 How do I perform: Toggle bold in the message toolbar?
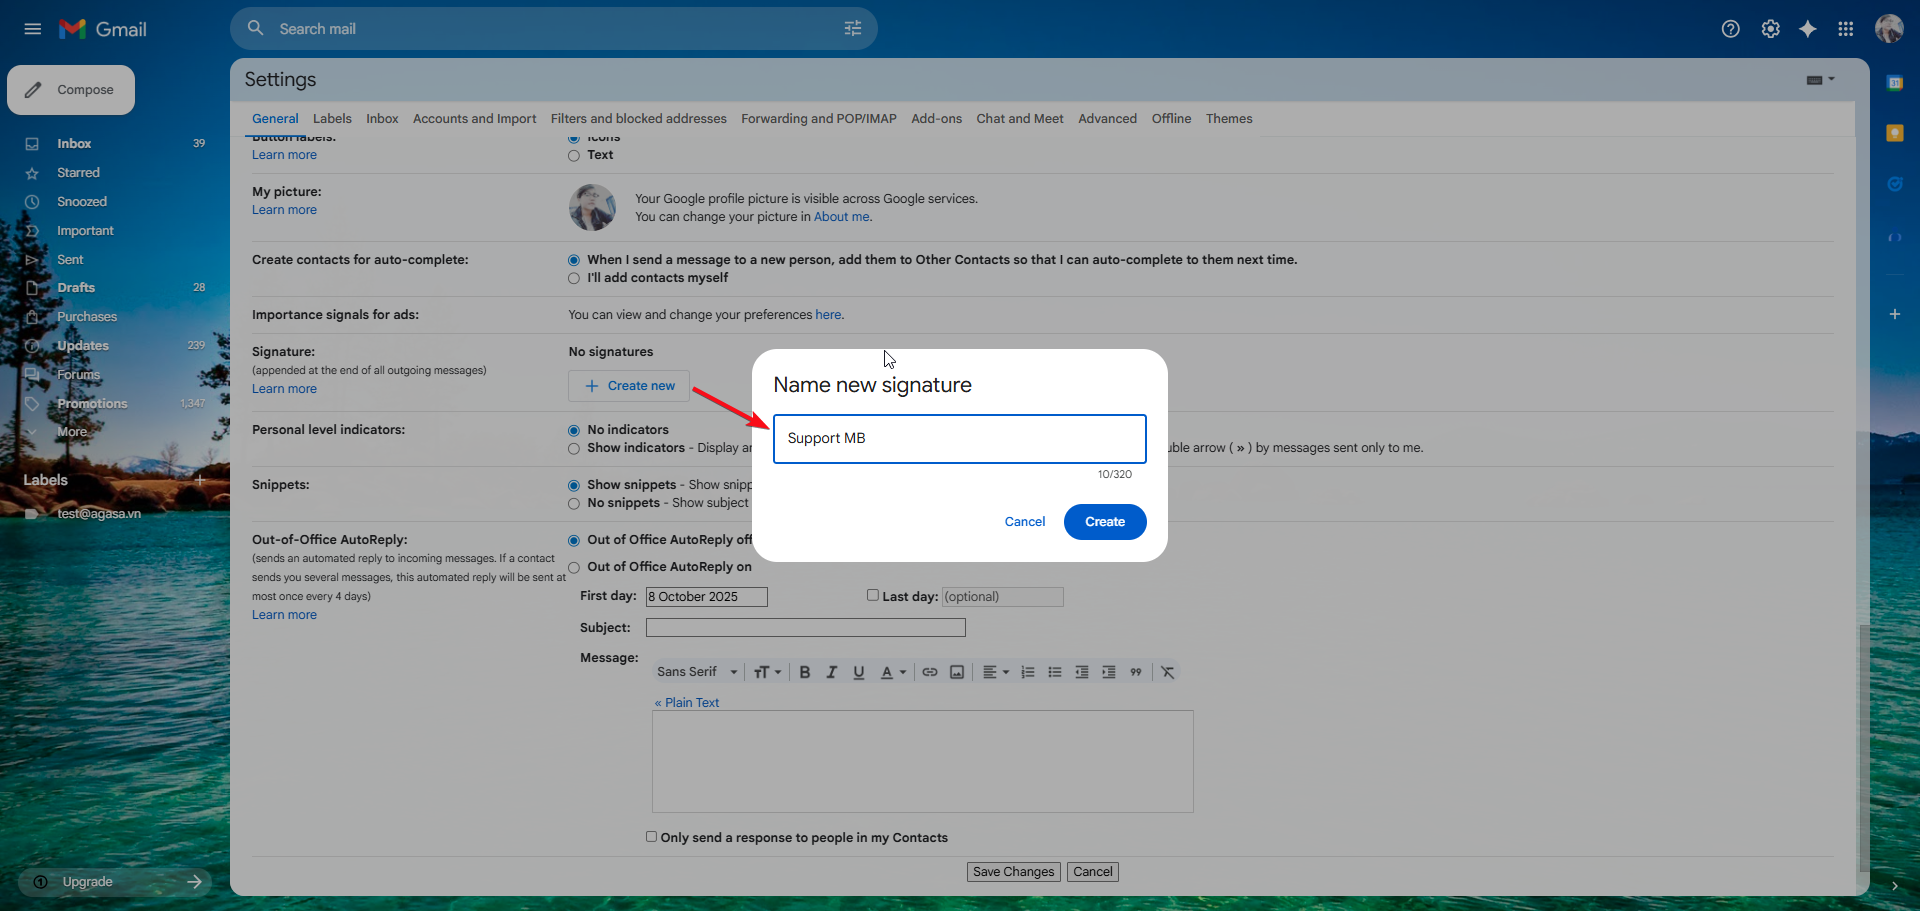(x=804, y=672)
